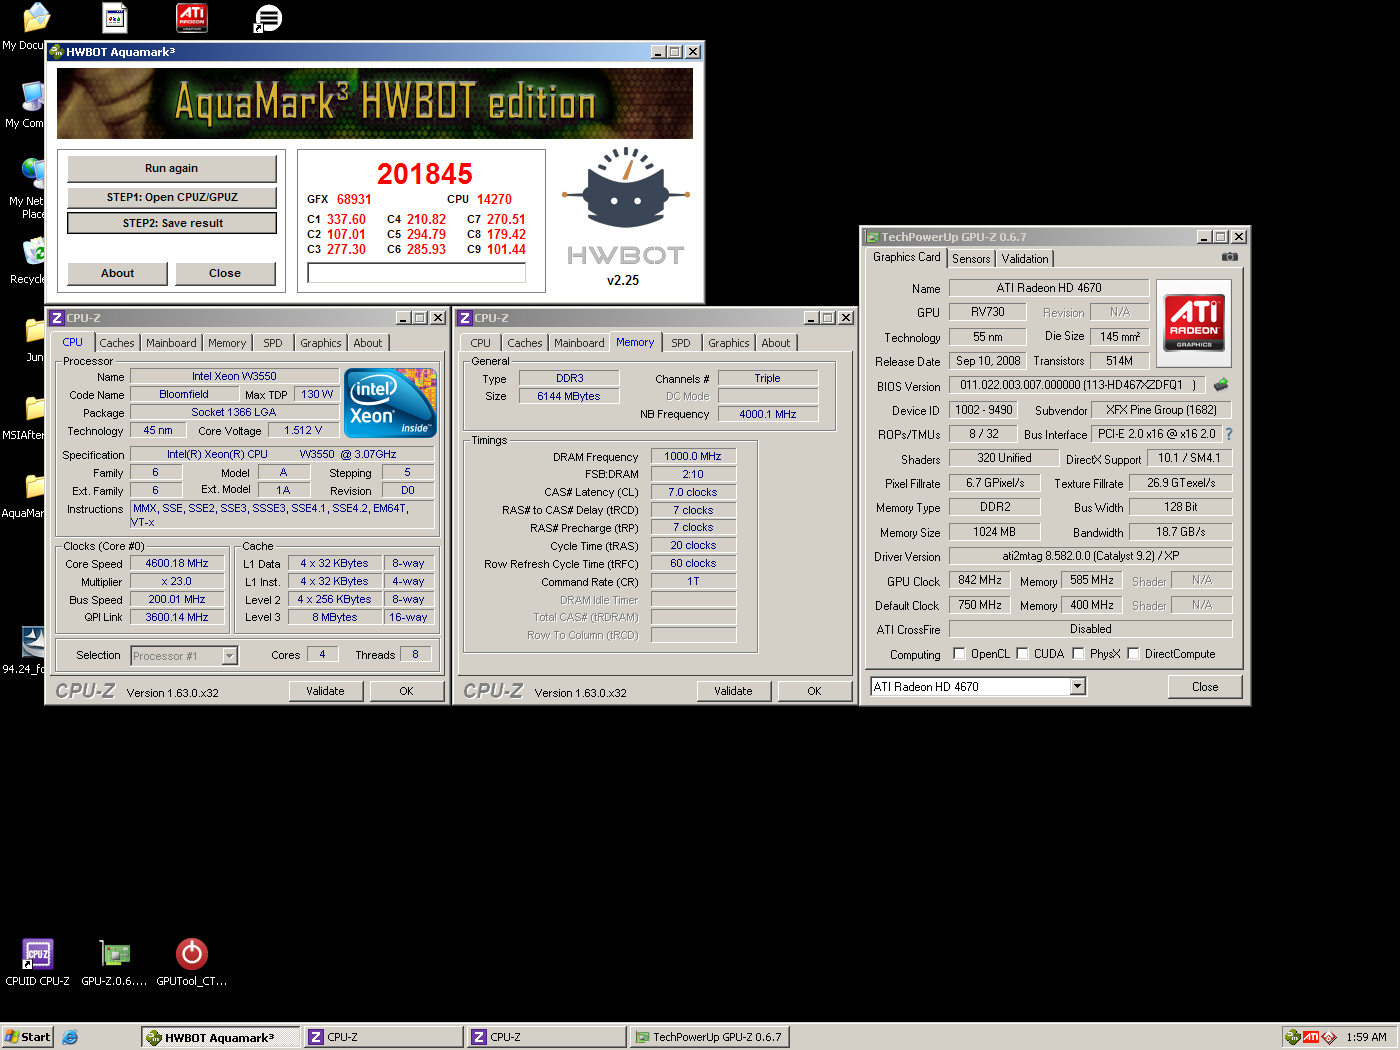Switch to Mainboard tab in left CPU-Z
The height and width of the screenshot is (1050, 1400).
click(x=171, y=343)
